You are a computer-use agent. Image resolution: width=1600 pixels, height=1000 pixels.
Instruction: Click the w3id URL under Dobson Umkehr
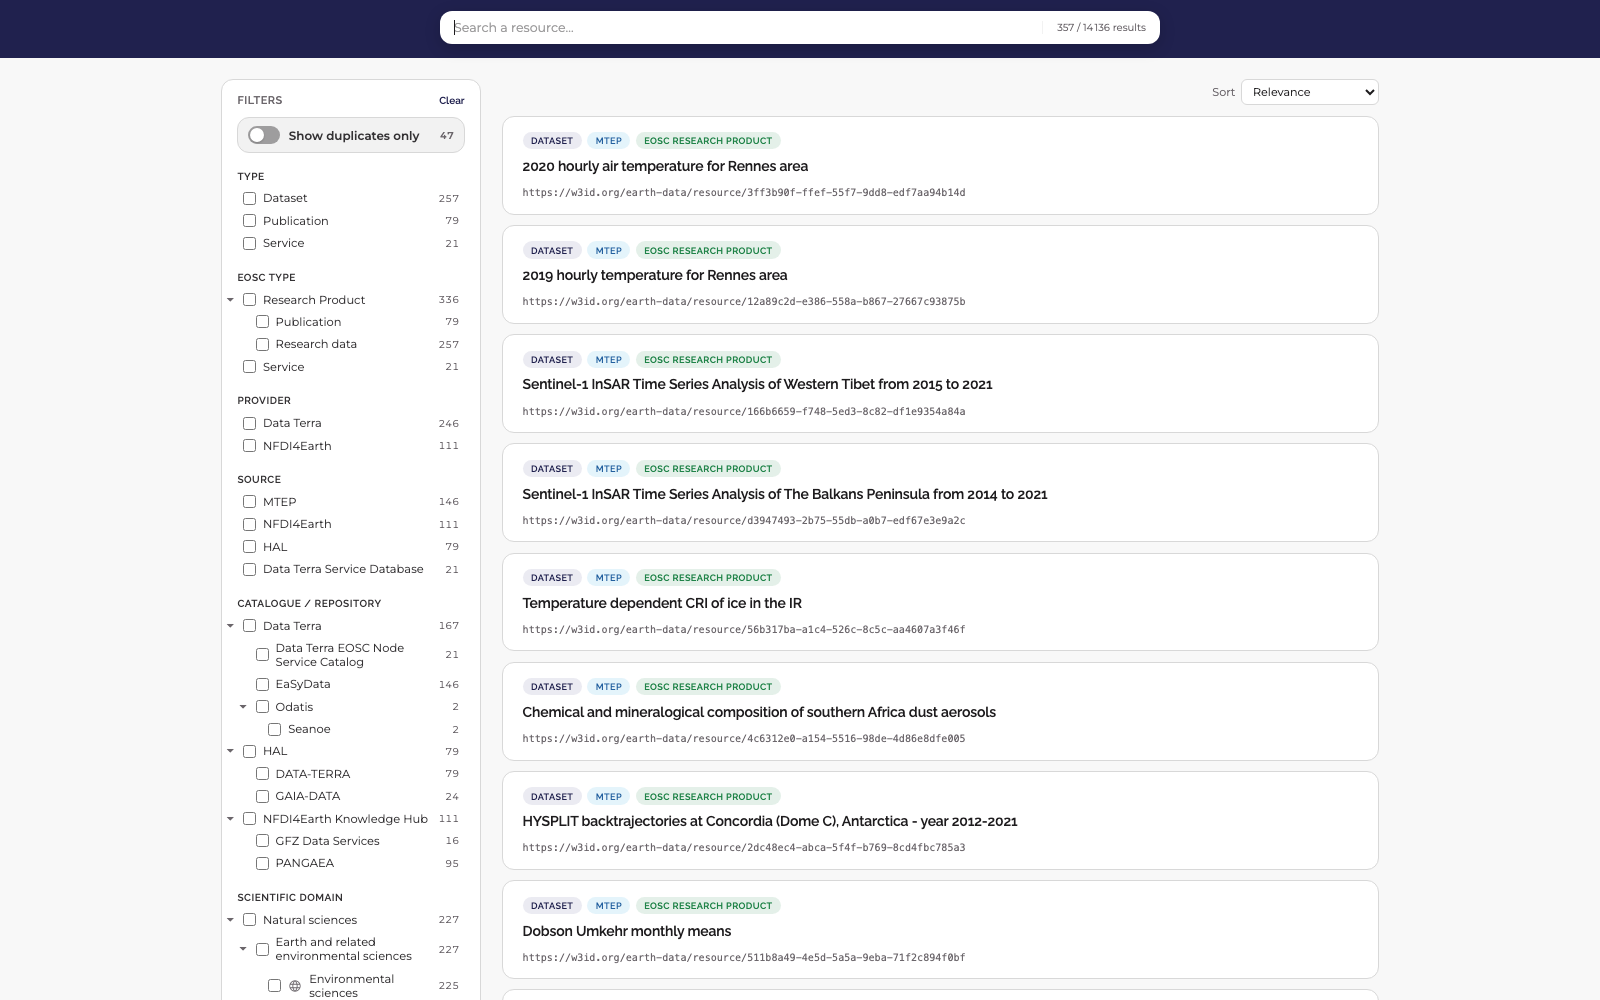(x=744, y=957)
